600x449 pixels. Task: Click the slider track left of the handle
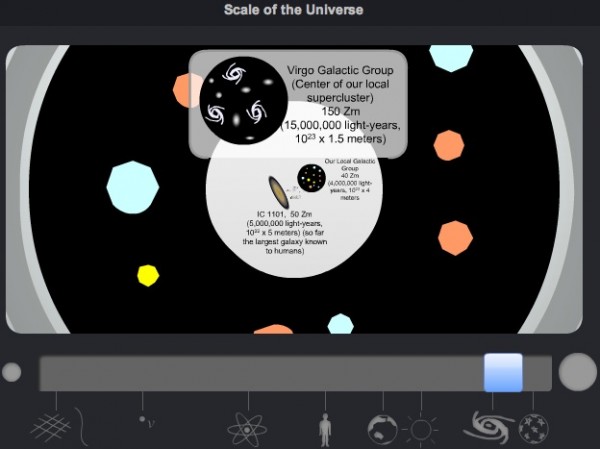point(262,373)
